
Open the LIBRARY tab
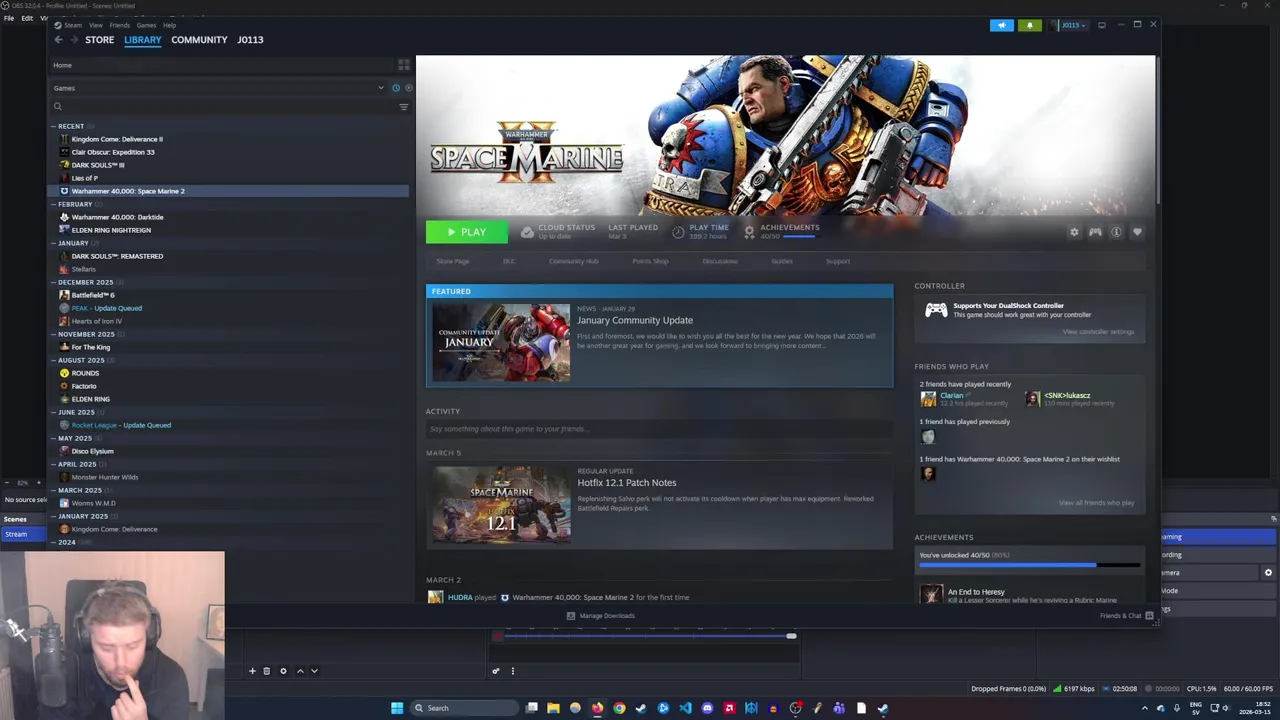click(142, 40)
